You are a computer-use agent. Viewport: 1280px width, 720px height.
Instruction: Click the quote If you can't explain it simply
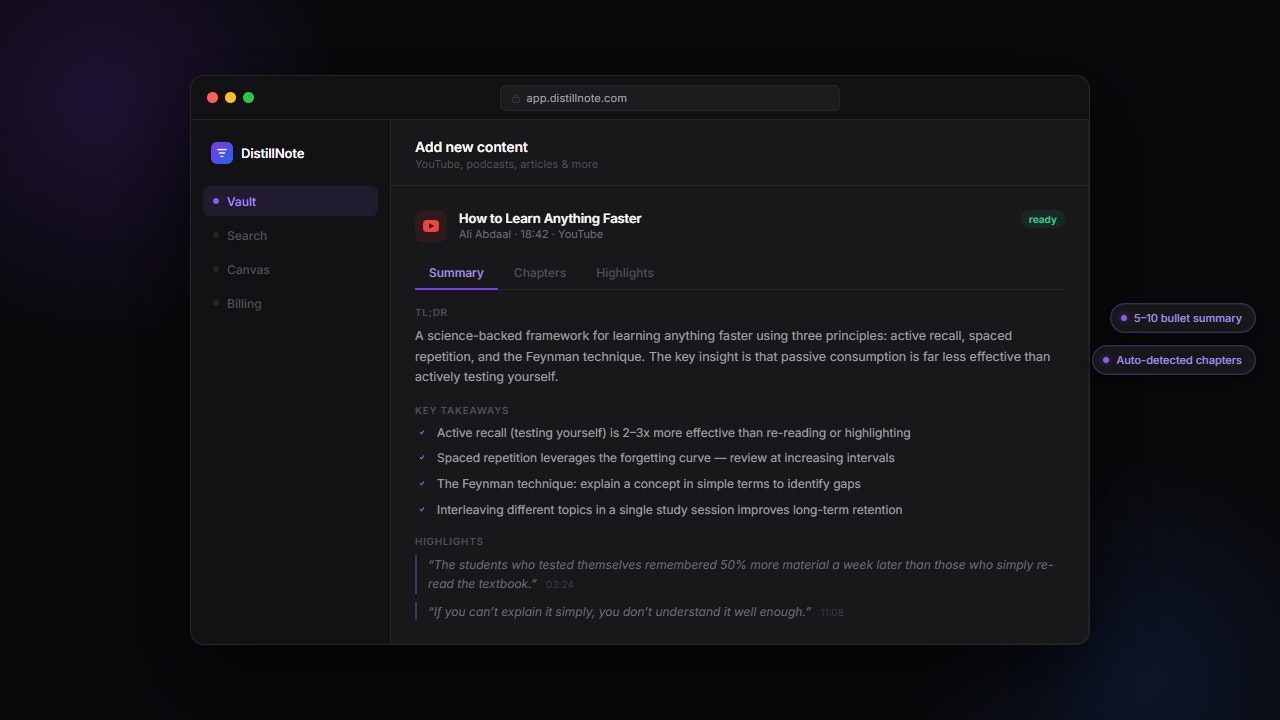click(619, 611)
